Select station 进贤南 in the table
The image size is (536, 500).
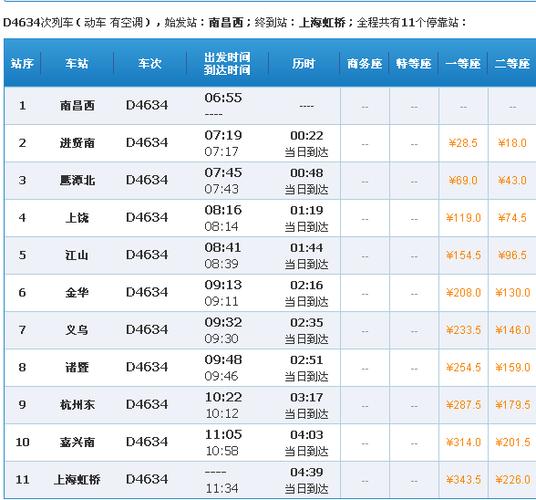coord(77,143)
